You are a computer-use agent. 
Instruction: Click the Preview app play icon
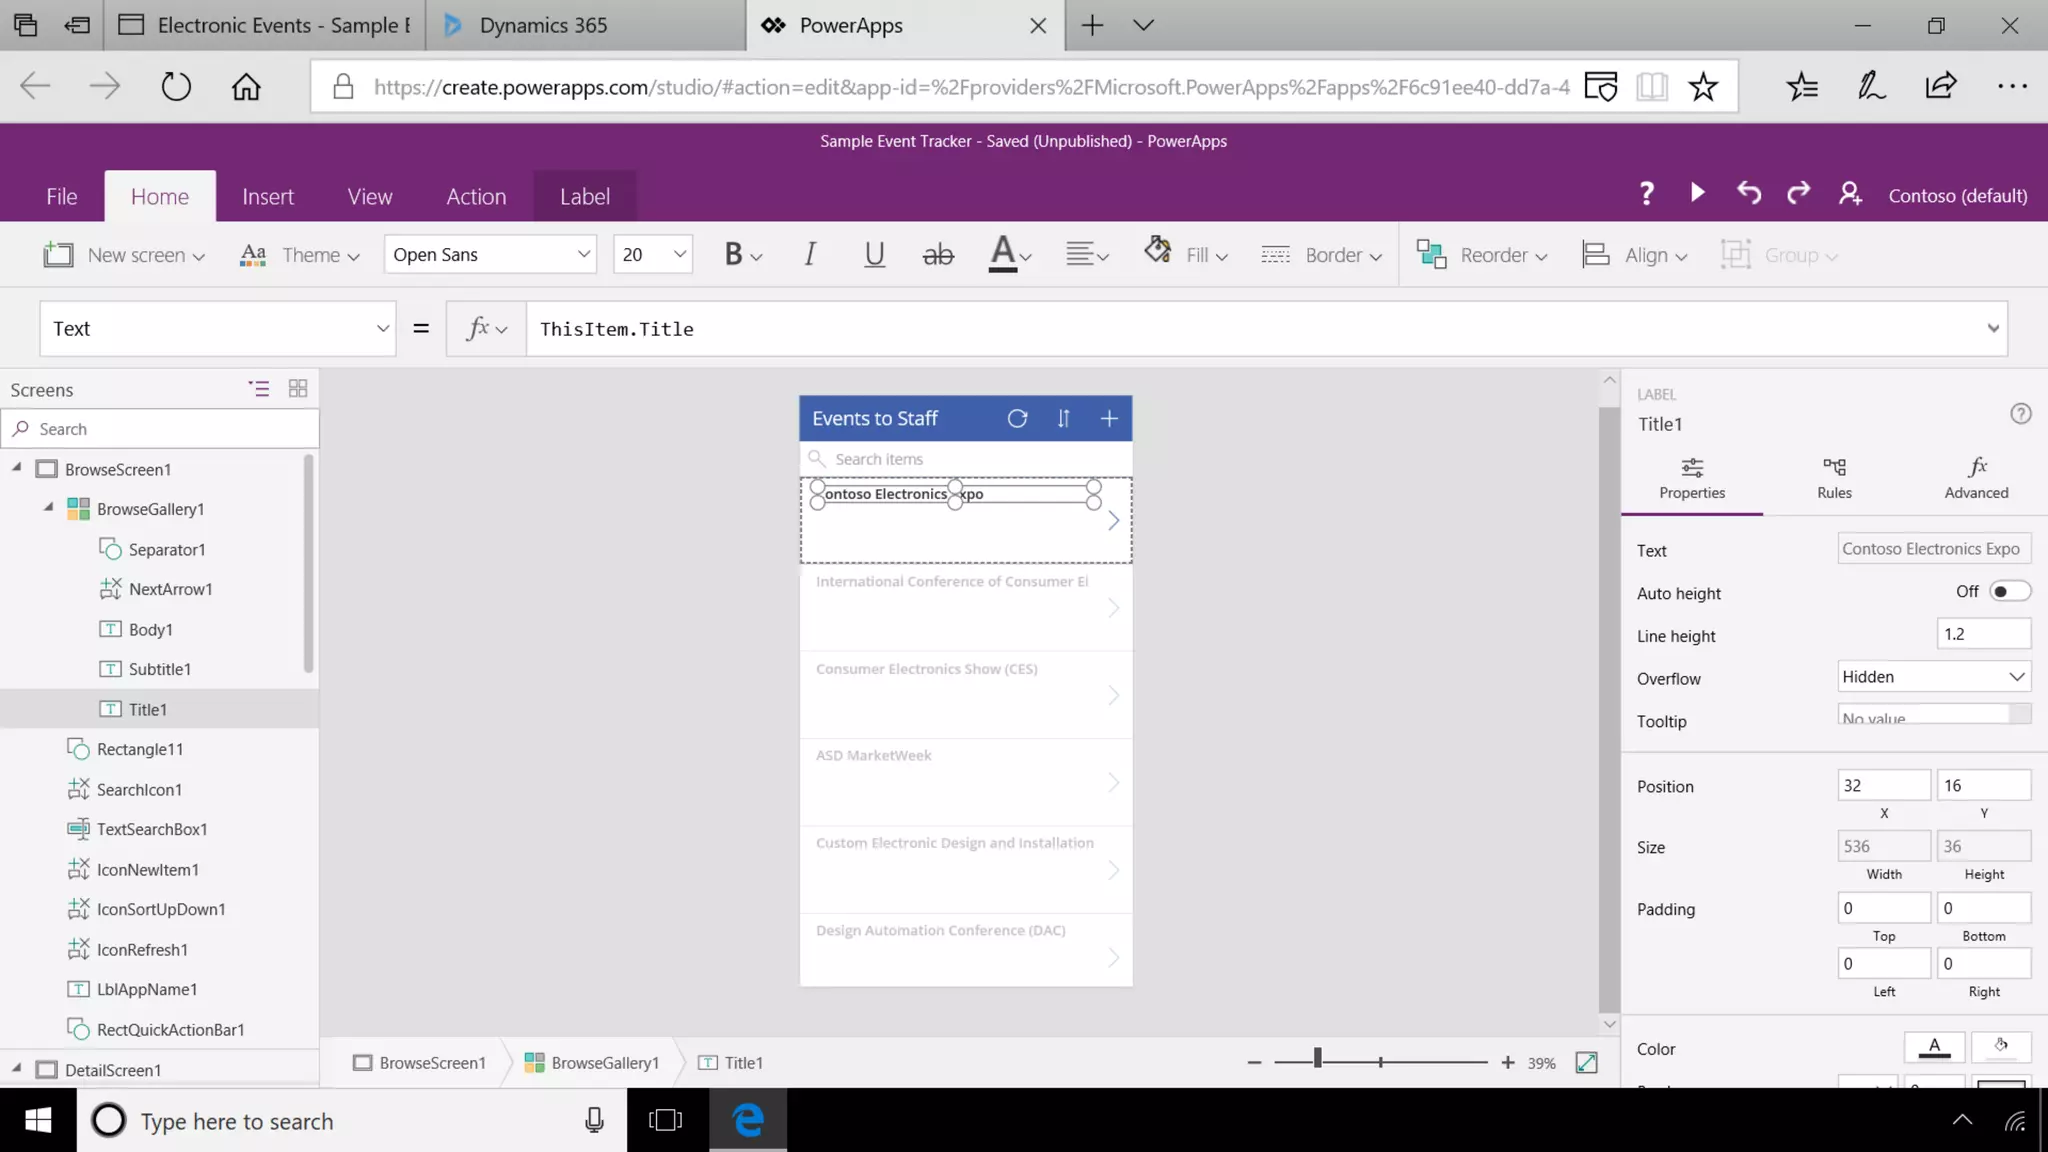coord(1697,192)
